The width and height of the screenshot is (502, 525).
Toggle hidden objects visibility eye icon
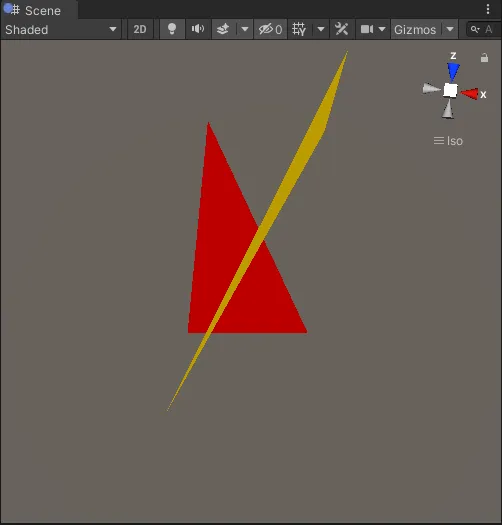pos(270,29)
